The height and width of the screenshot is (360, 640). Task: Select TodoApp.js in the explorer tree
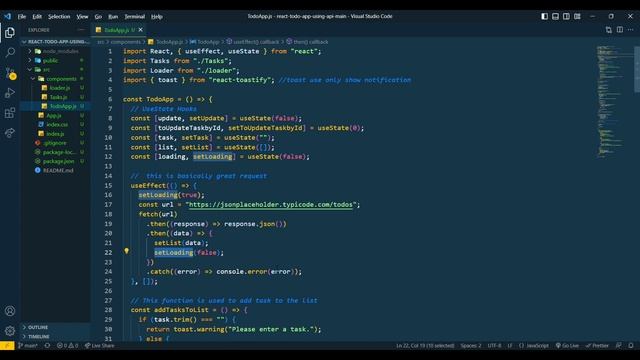pyautogui.click(x=56, y=106)
